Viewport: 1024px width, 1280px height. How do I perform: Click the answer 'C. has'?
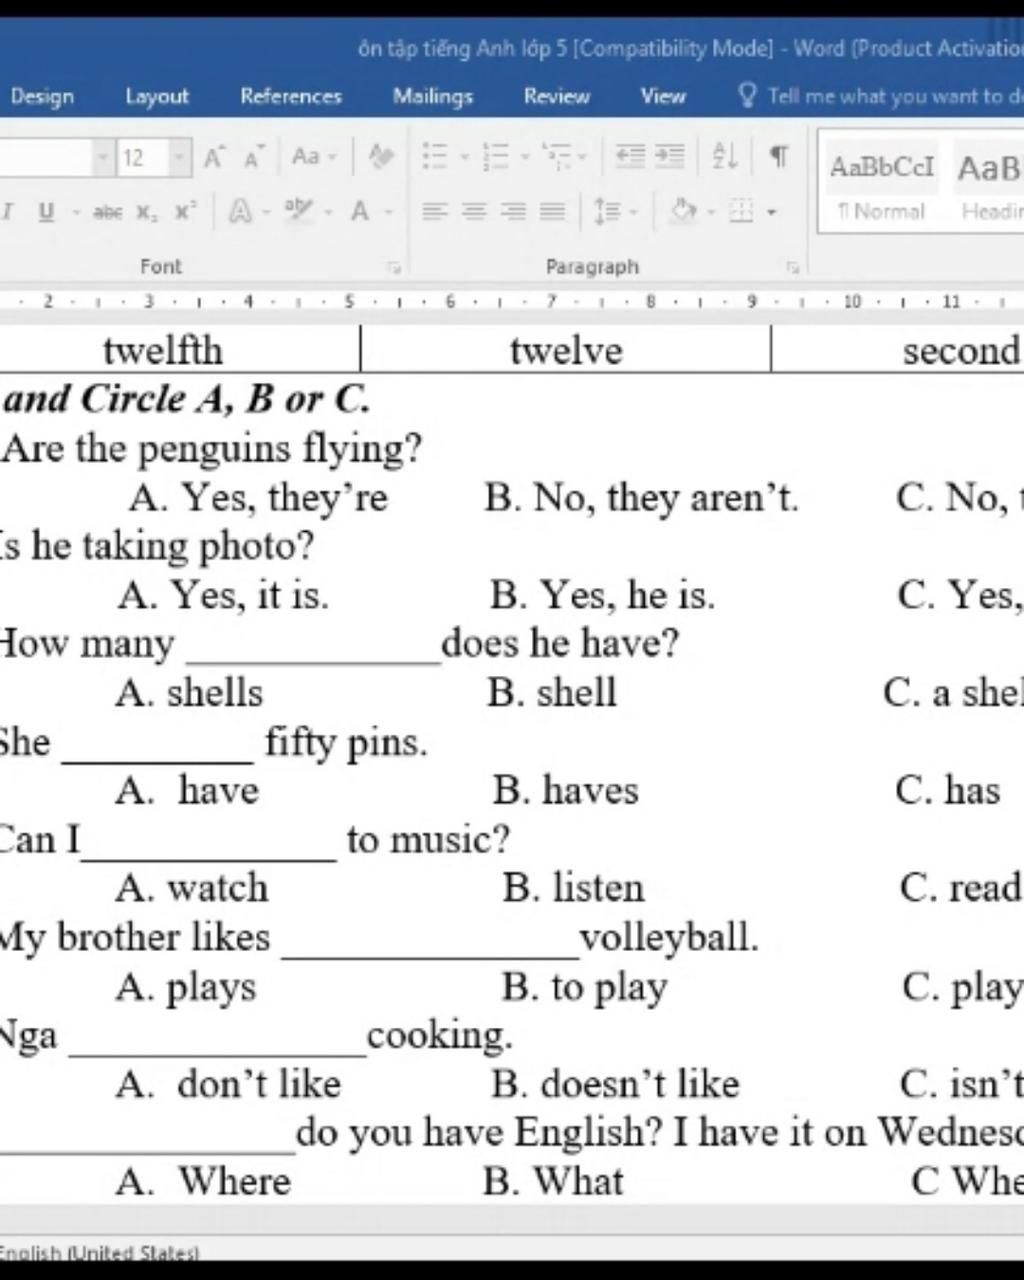(x=948, y=790)
